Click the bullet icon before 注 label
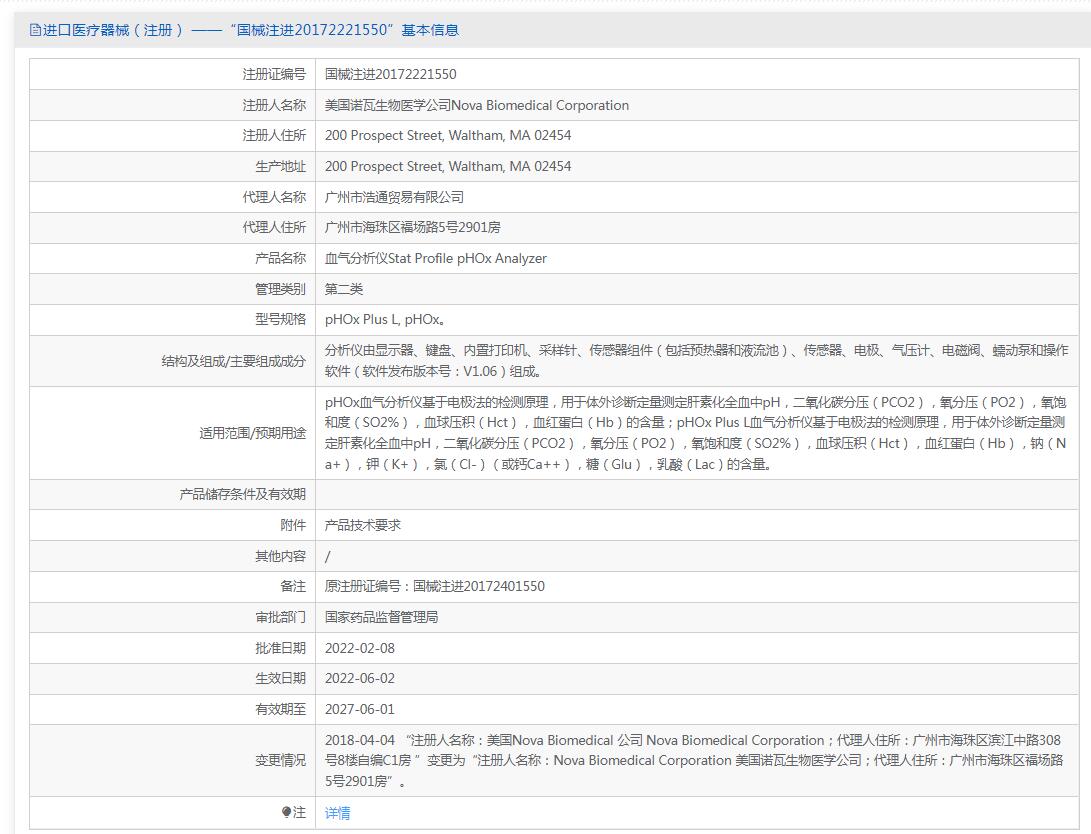 tap(286, 812)
